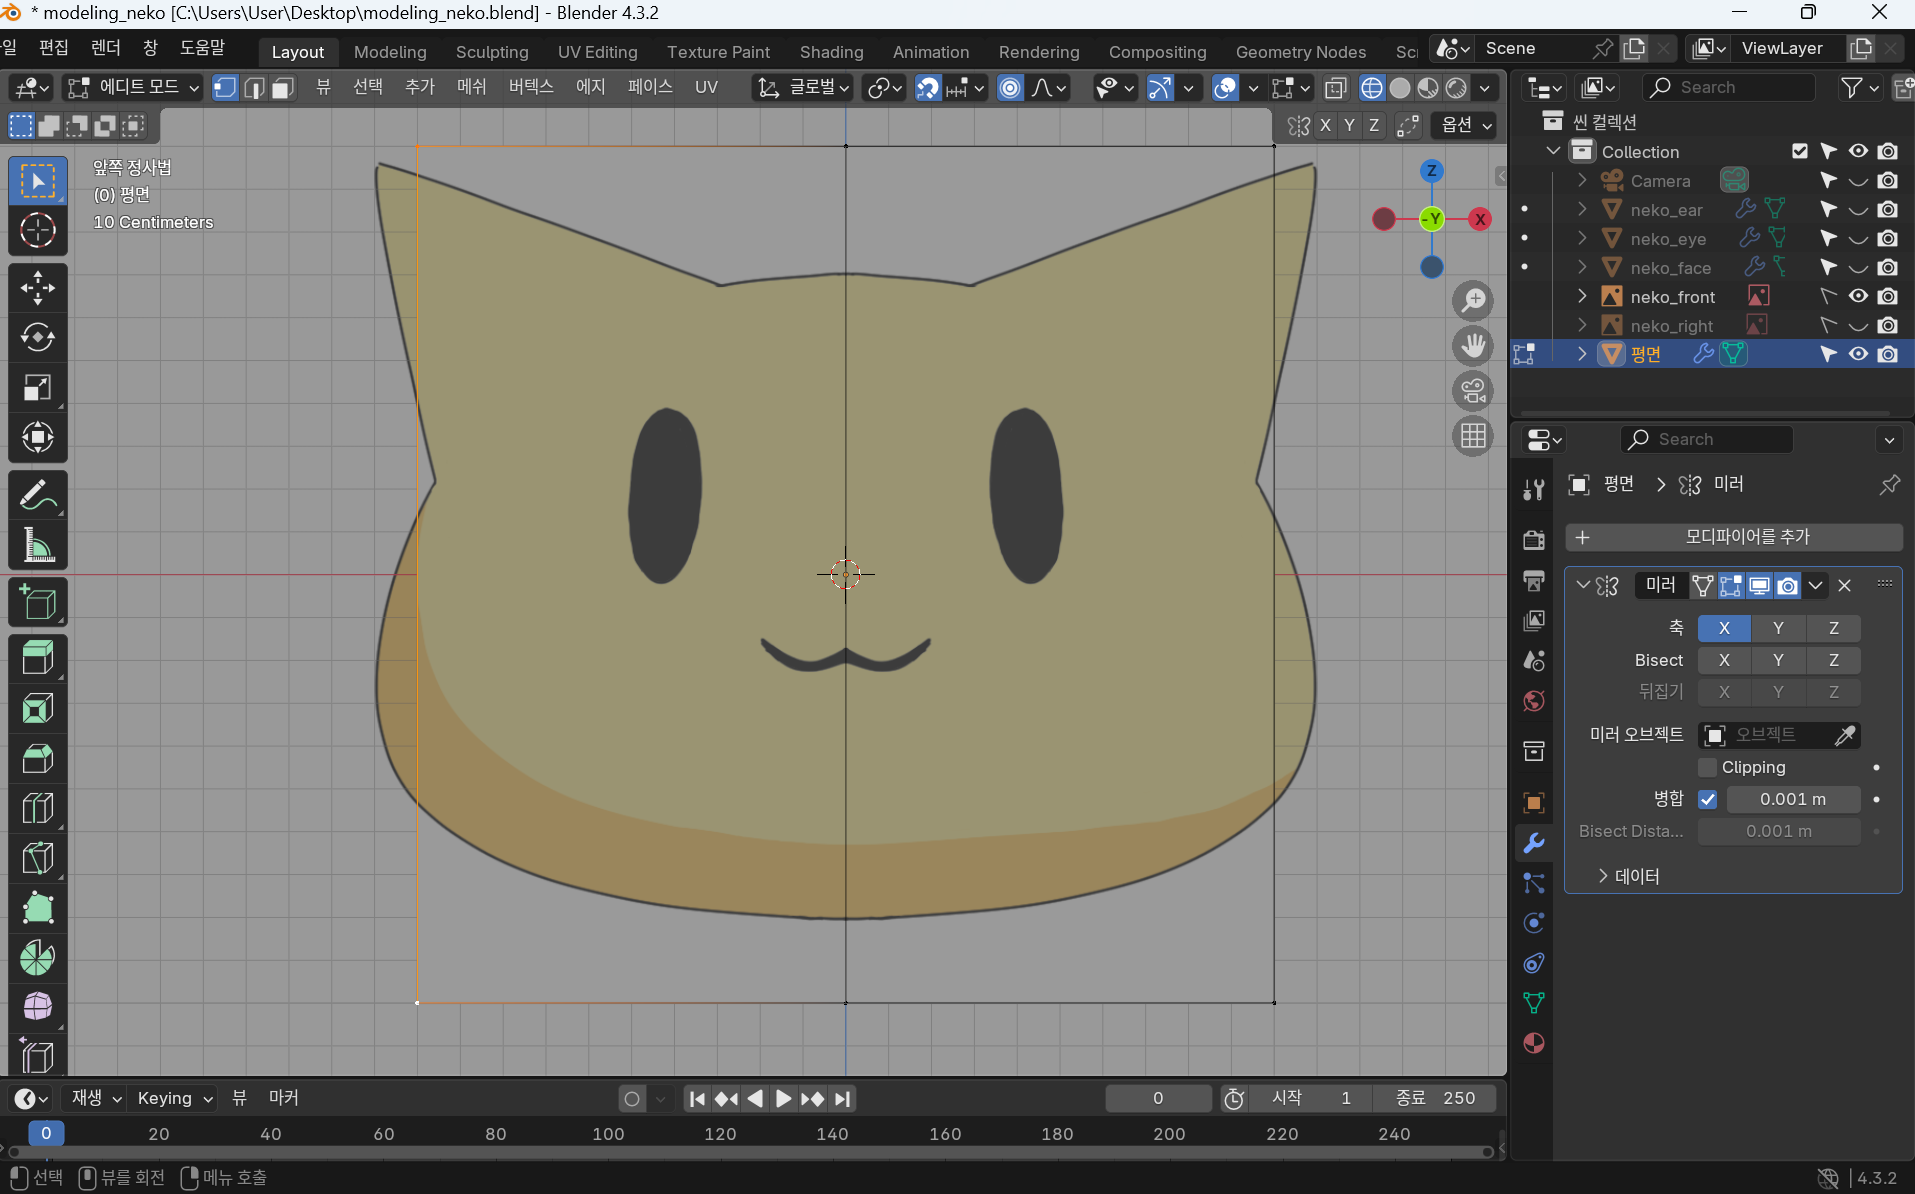Expand the neko_ear tree item
This screenshot has width=1915, height=1194.
coord(1582,210)
